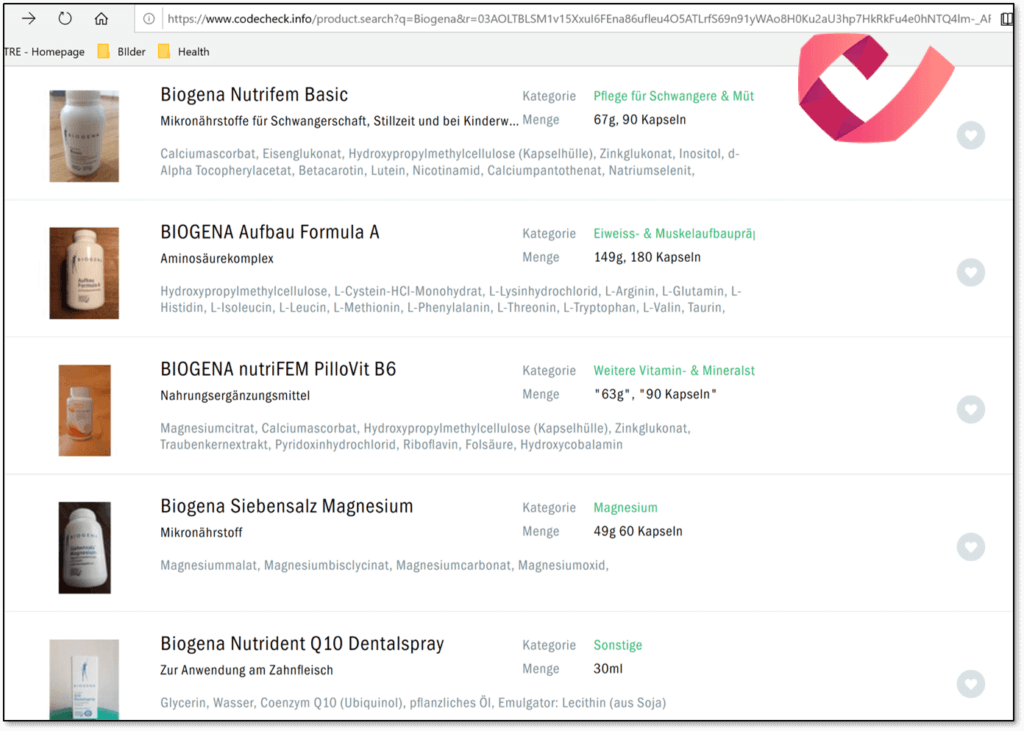Click quantity '49g 60 Kapseln'
Screen dimensions: 1024x731
[x=637, y=531]
